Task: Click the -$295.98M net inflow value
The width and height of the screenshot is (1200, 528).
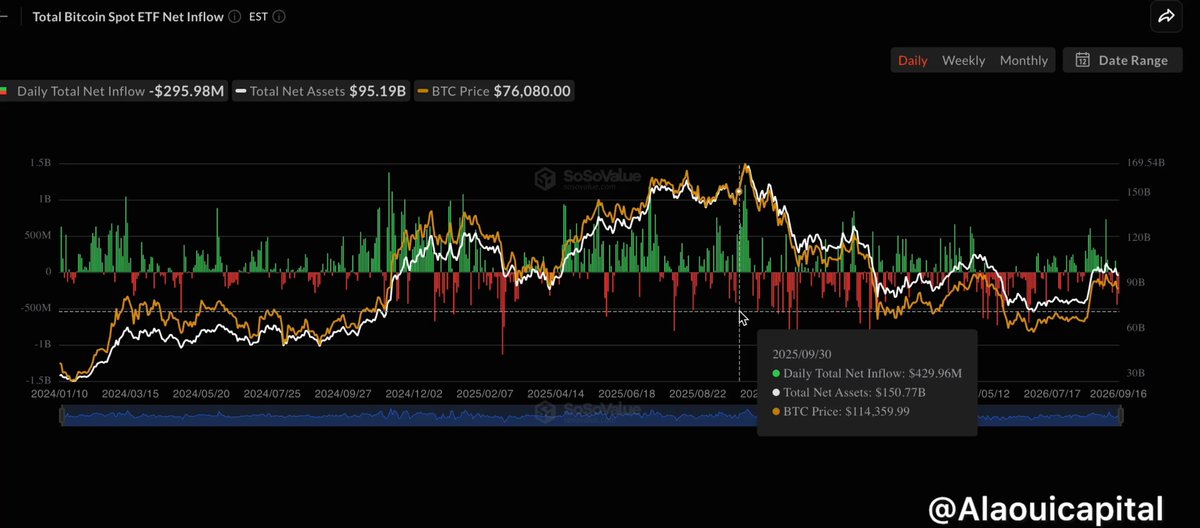Action: [186, 91]
